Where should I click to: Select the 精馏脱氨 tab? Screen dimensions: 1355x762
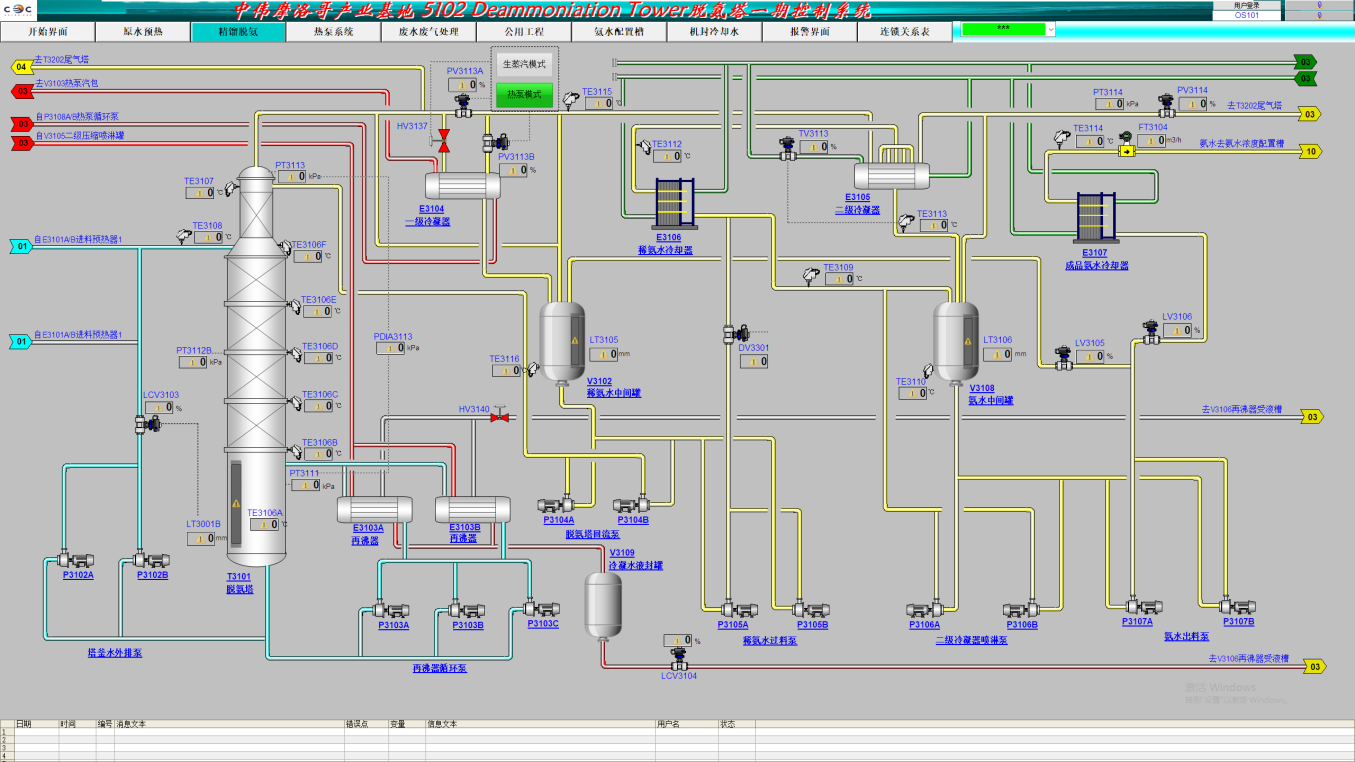point(238,31)
